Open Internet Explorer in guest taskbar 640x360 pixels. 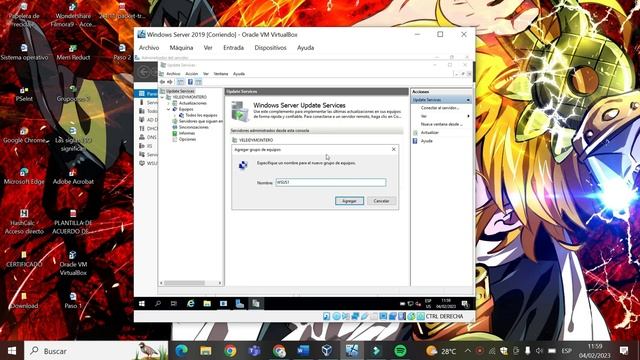(x=191, y=304)
